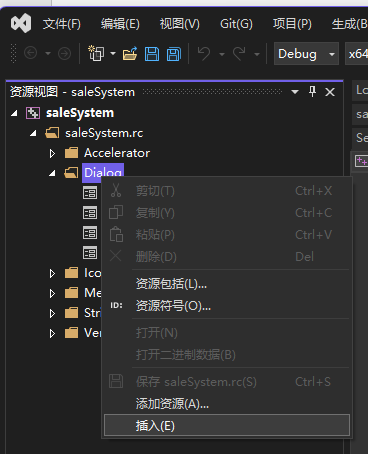This screenshot has height=454, width=368.
Task: Expand the Me folder node
Action: (x=52, y=293)
